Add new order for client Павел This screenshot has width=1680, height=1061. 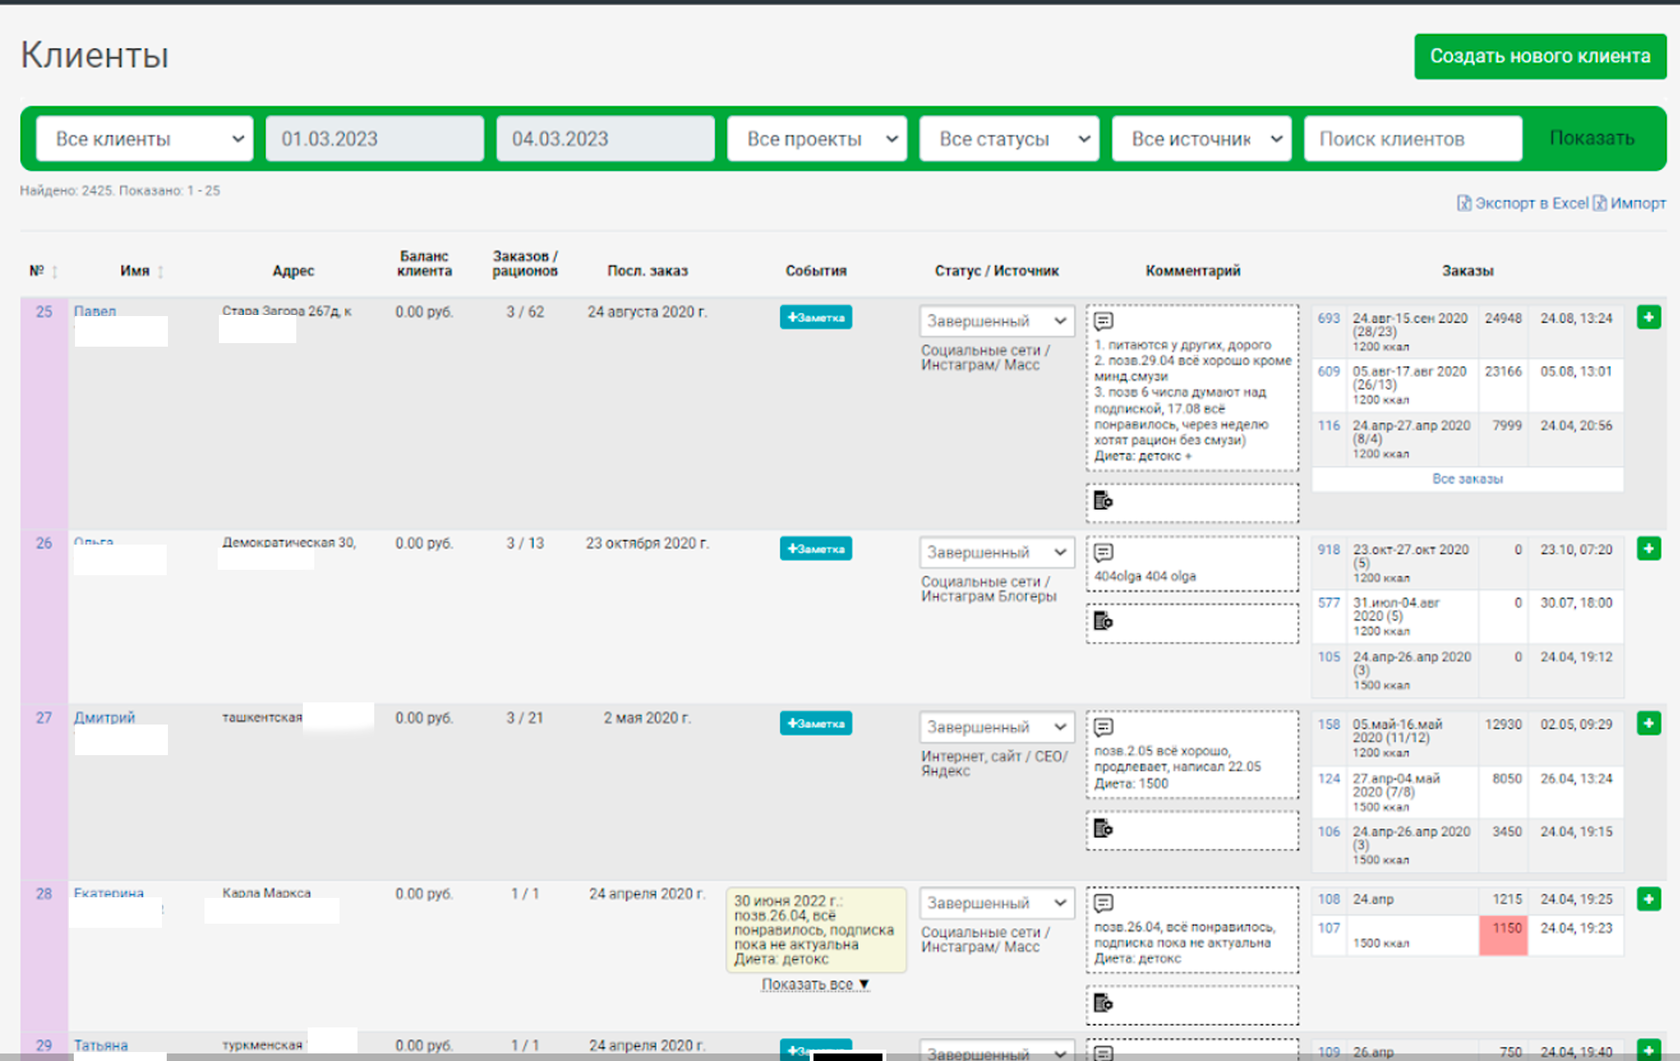pos(1649,317)
